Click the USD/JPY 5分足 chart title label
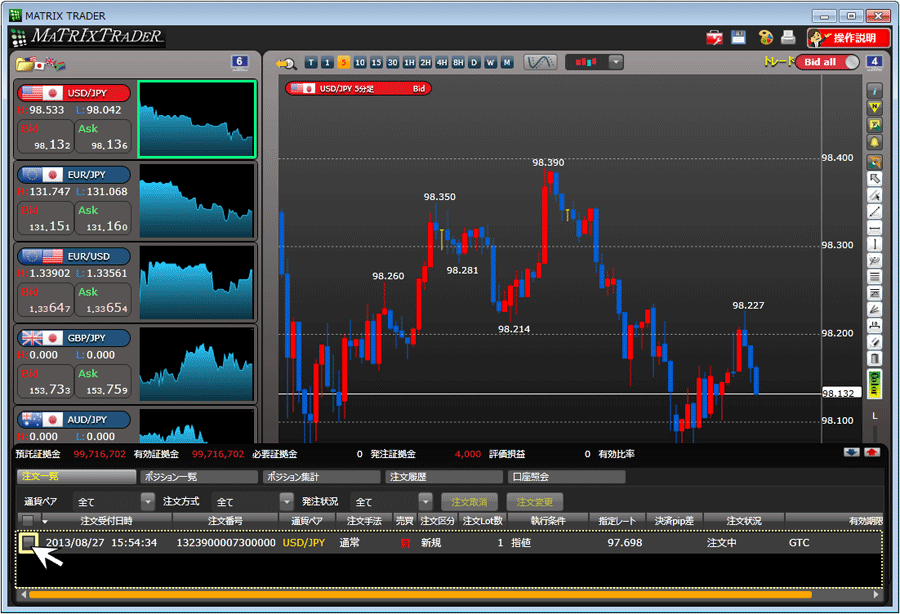The image size is (900, 614). click(358, 88)
